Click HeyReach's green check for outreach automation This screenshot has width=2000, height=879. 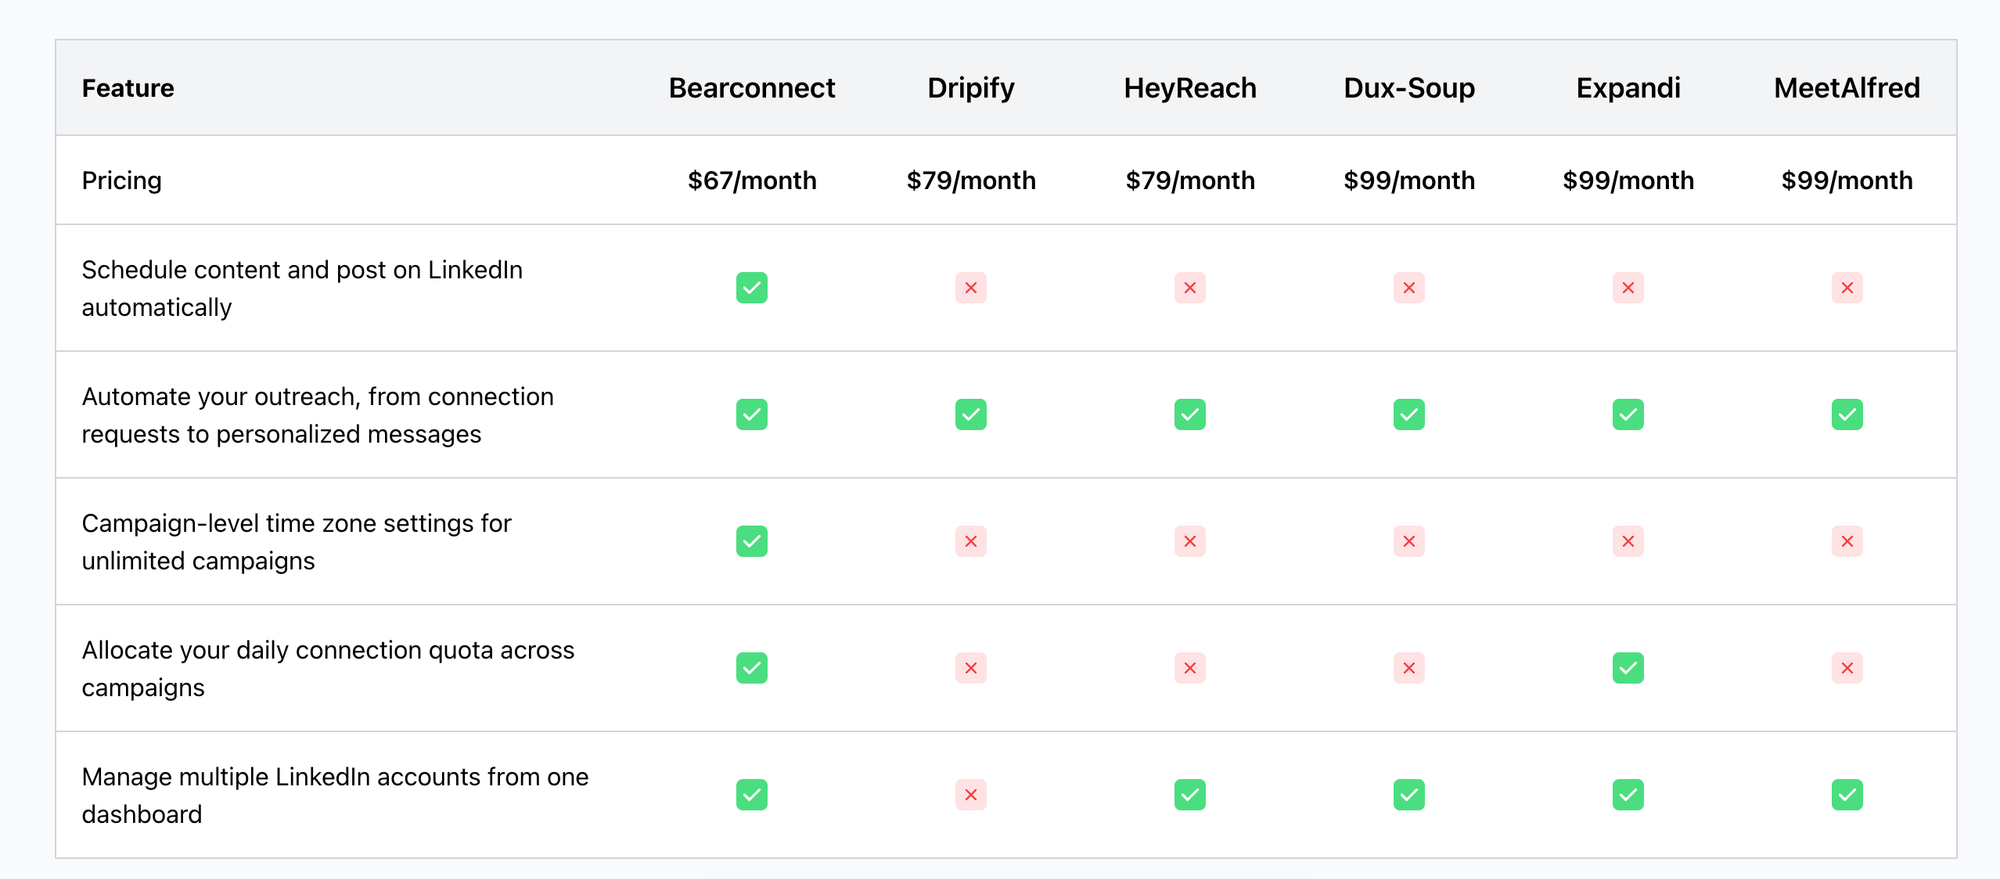1190,414
